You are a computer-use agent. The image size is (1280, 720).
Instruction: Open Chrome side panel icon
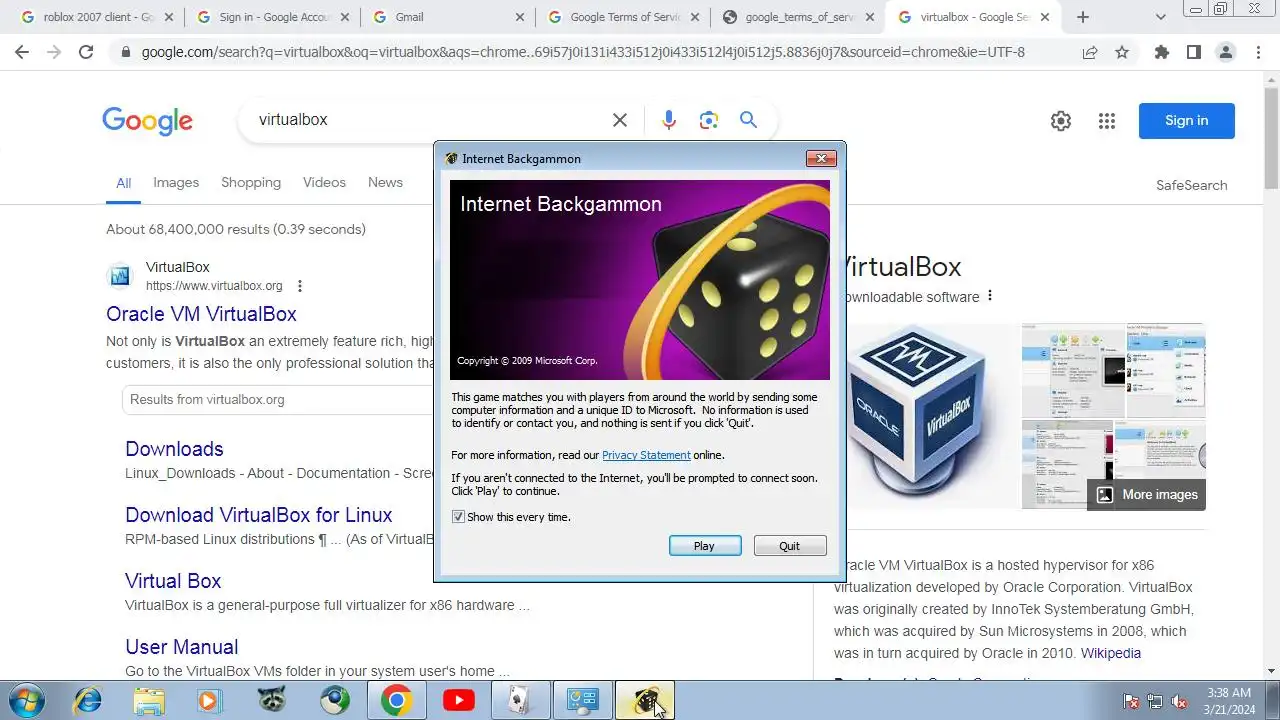(x=1193, y=52)
